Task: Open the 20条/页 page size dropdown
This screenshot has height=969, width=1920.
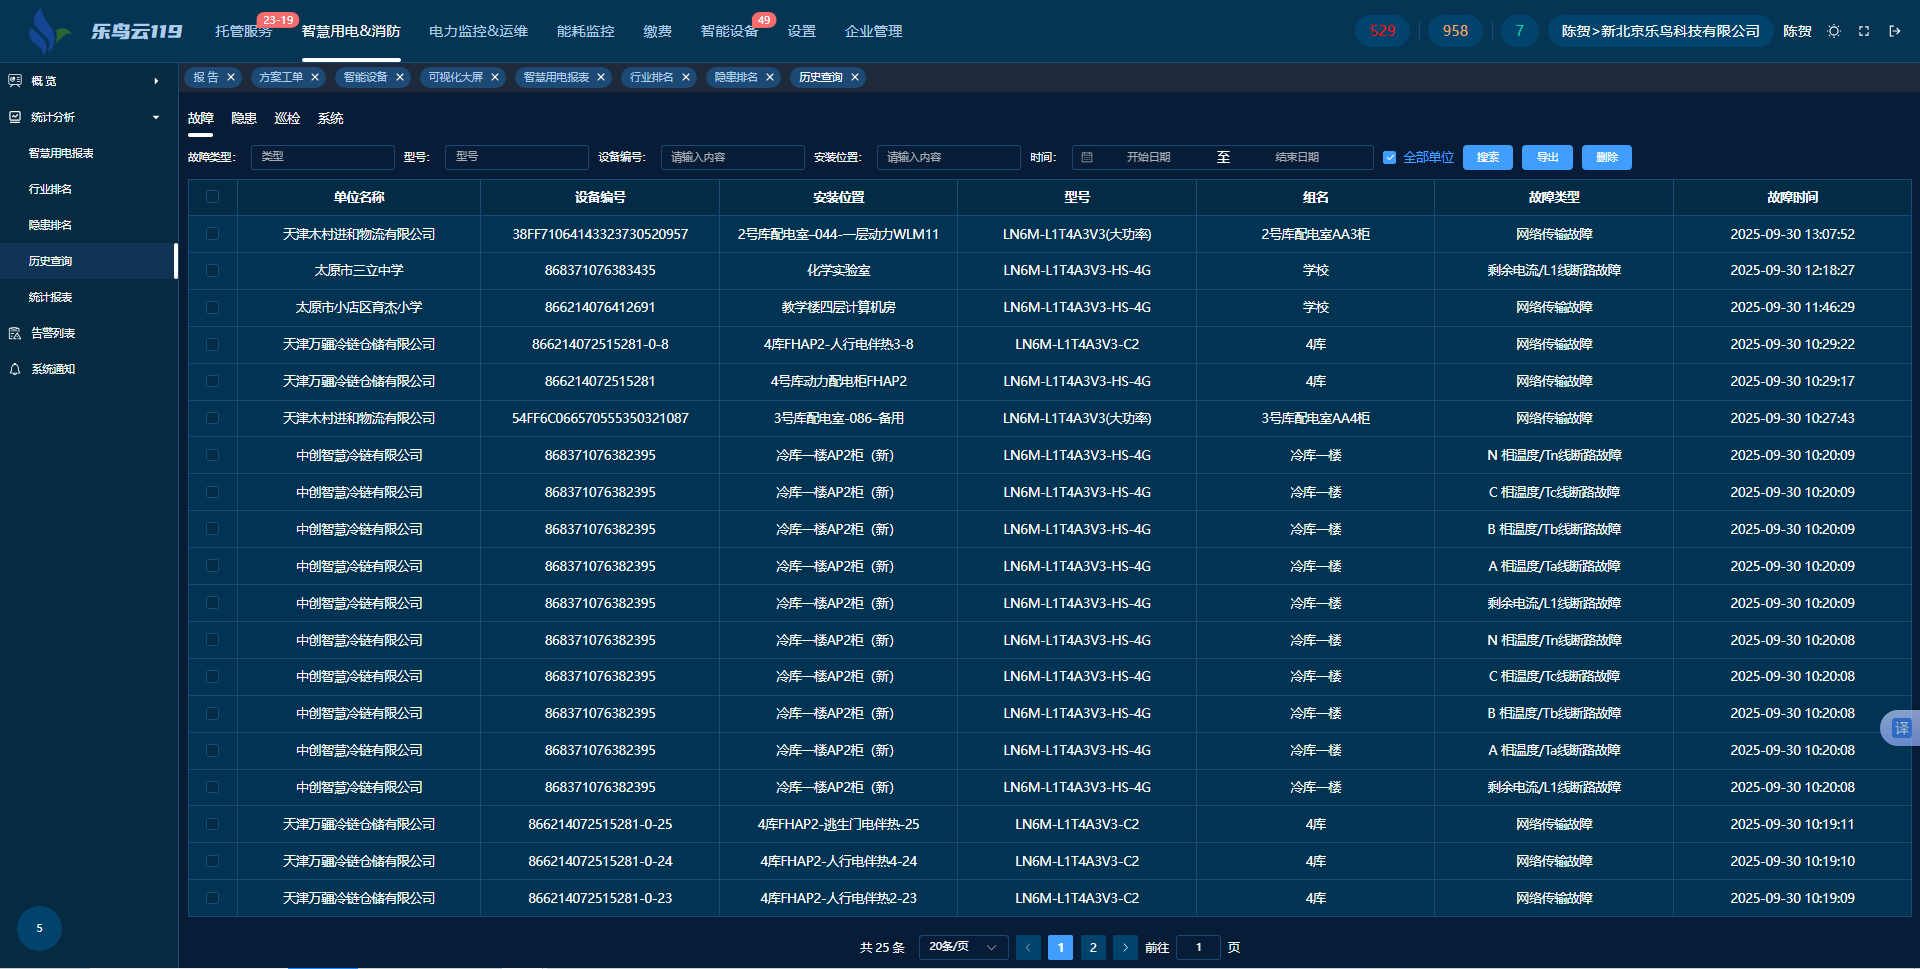Action: [x=963, y=947]
